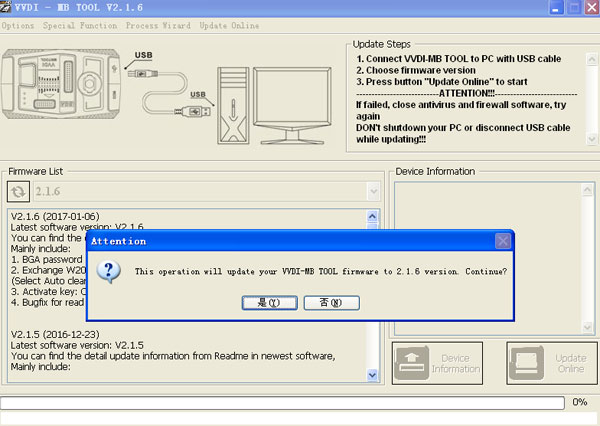Click the VVDI app icon in title bar

pyautogui.click(x=5, y=7)
